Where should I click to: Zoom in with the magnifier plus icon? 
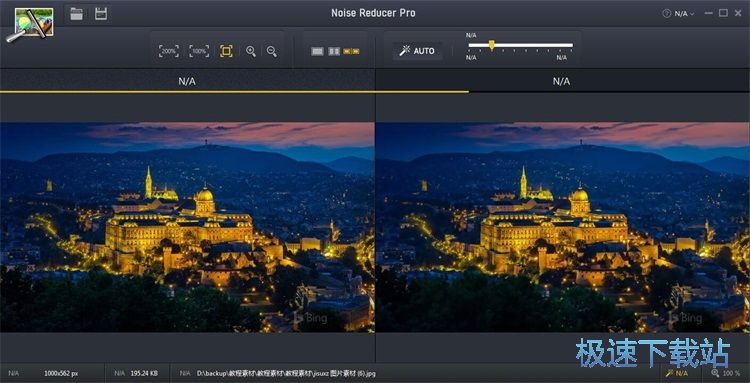coord(251,51)
